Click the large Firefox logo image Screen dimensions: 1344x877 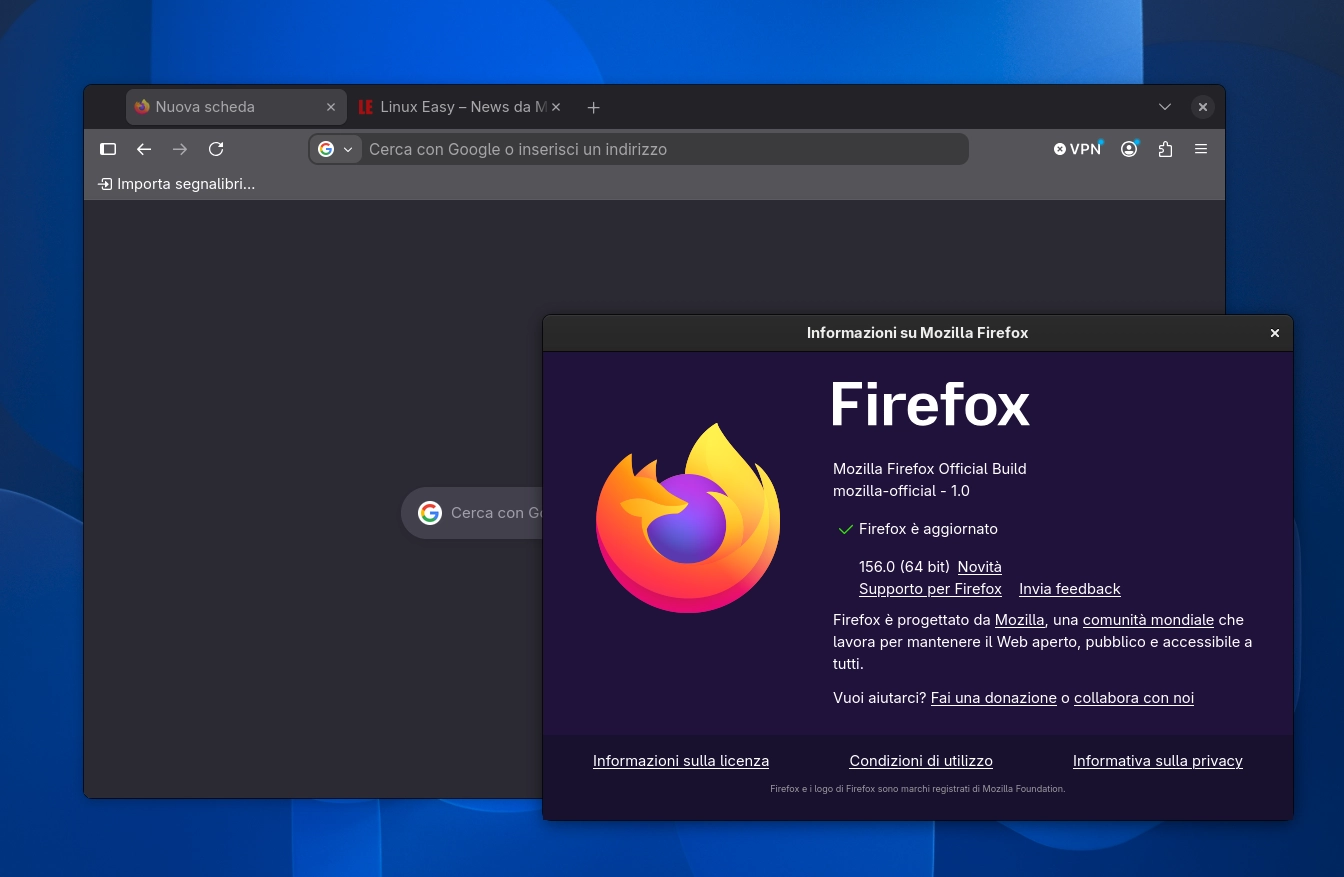(688, 518)
